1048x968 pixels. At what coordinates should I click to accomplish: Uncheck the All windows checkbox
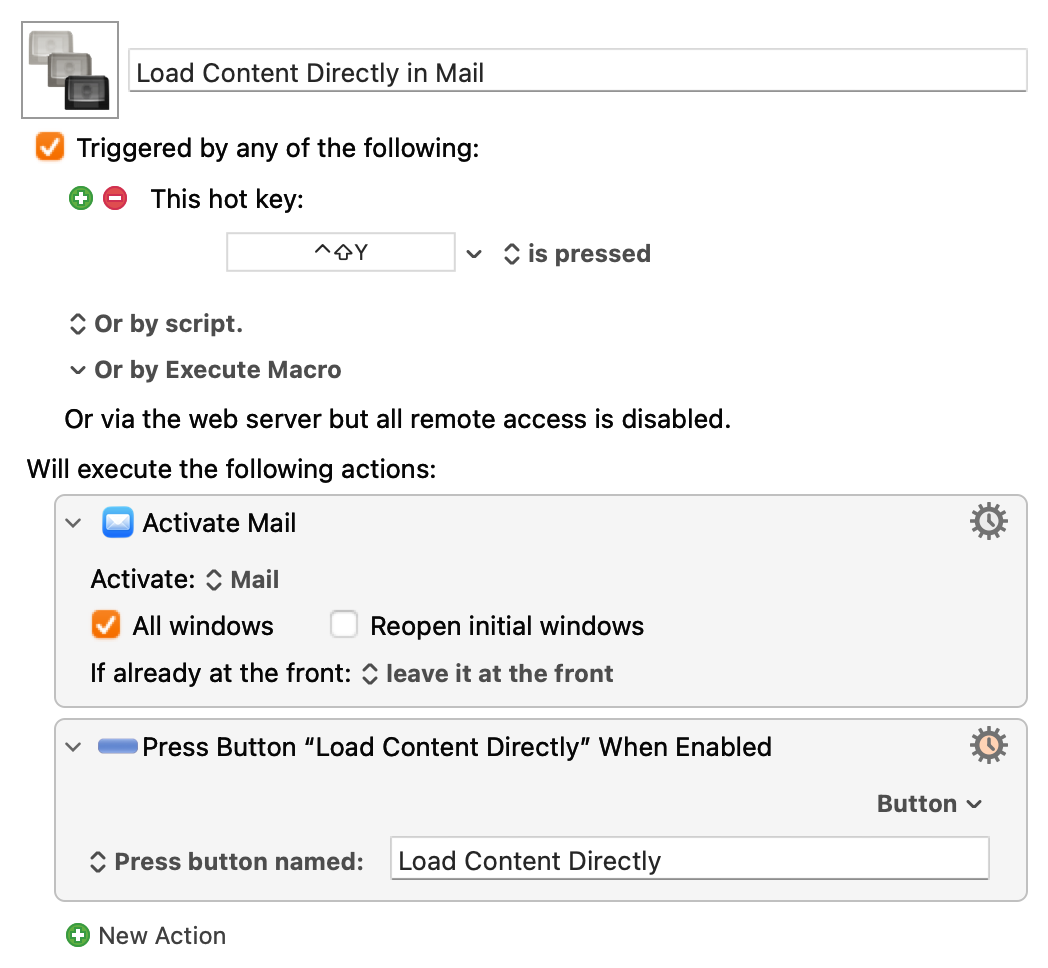click(106, 626)
